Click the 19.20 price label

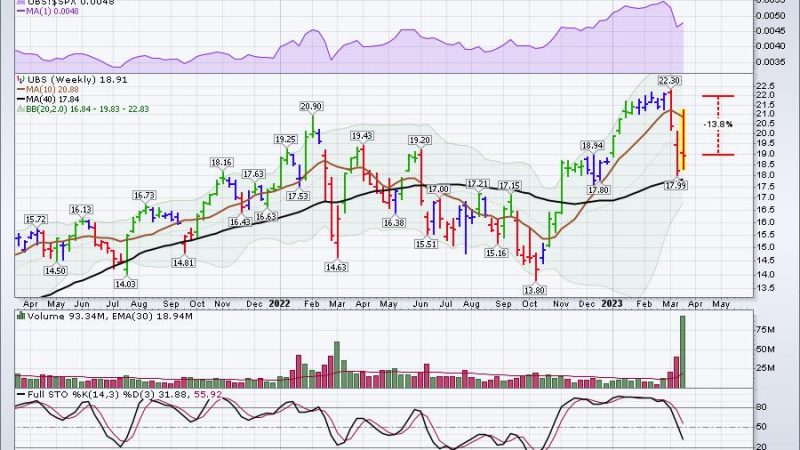[420, 140]
